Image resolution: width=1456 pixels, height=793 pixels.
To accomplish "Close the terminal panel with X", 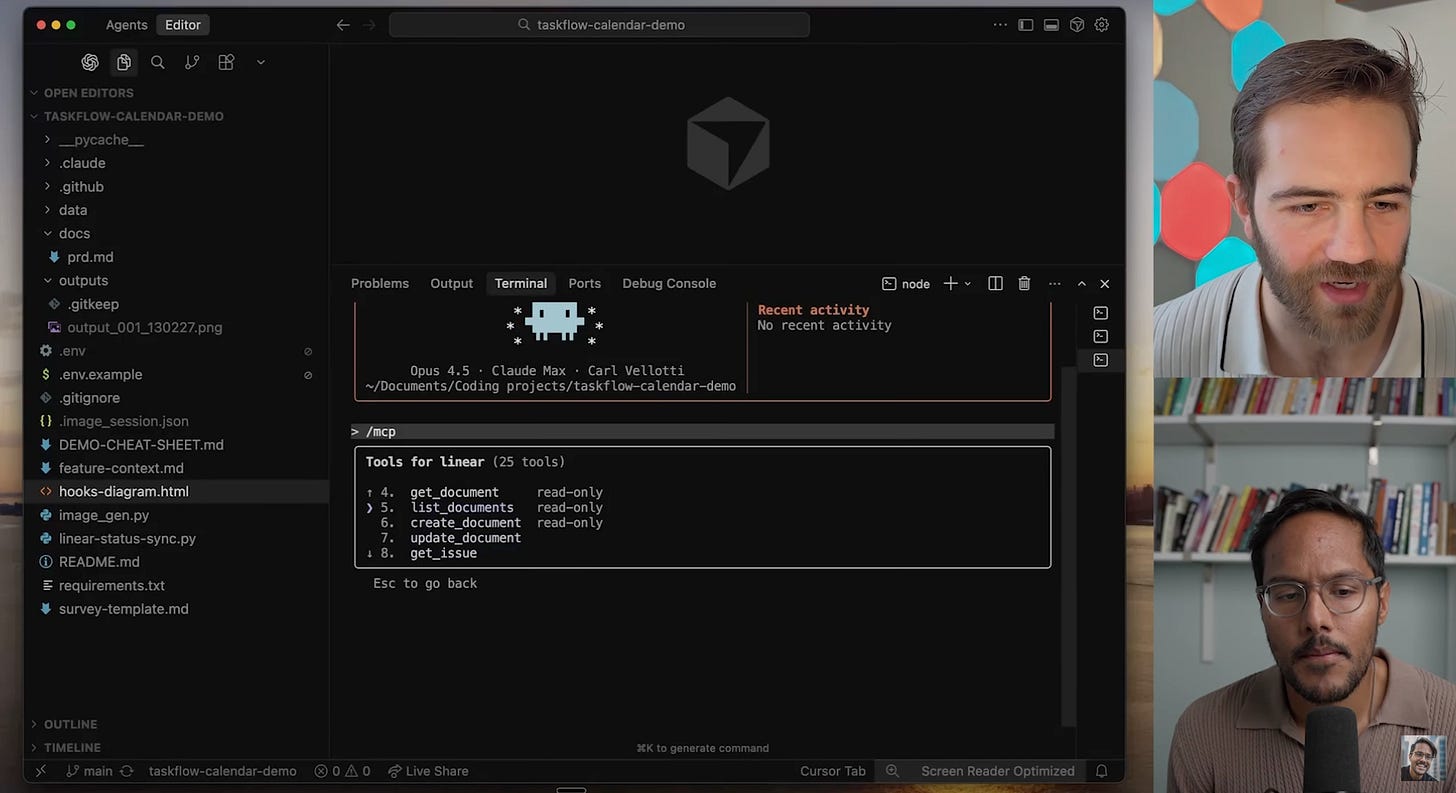I will click(x=1105, y=284).
